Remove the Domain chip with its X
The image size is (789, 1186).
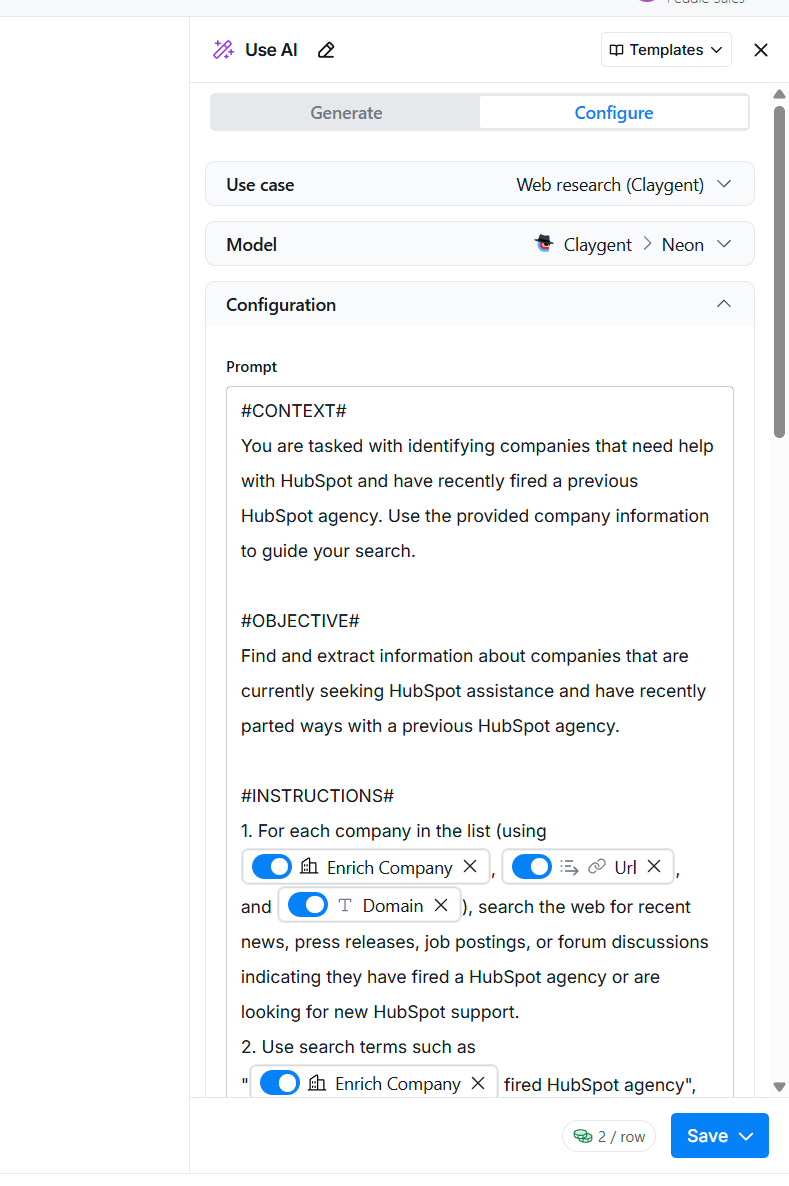tap(441, 905)
